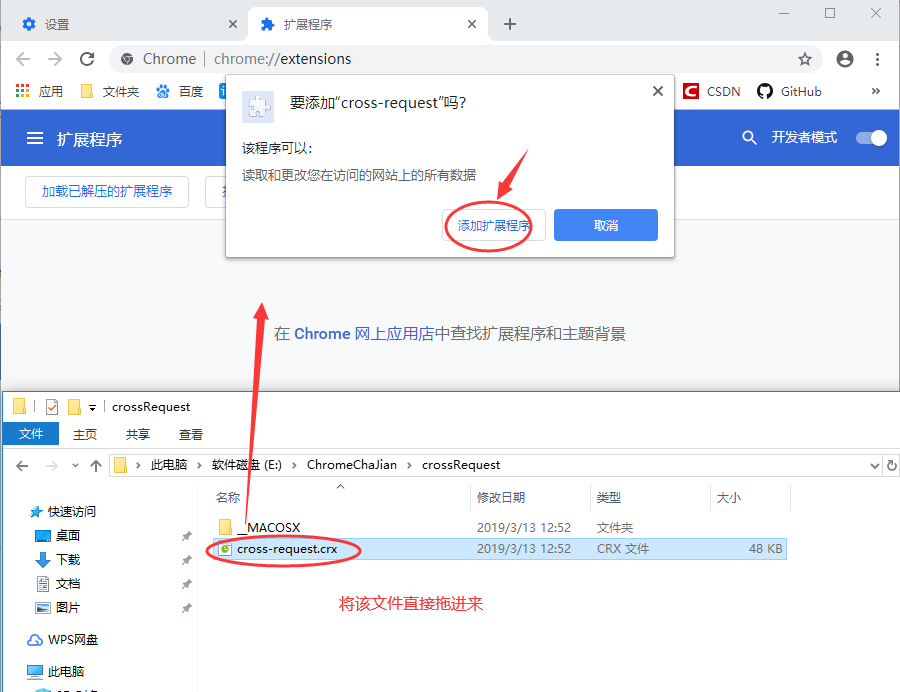The height and width of the screenshot is (692, 900).
Task: Switch to the 查看 ribbon tab
Action: [x=190, y=434]
